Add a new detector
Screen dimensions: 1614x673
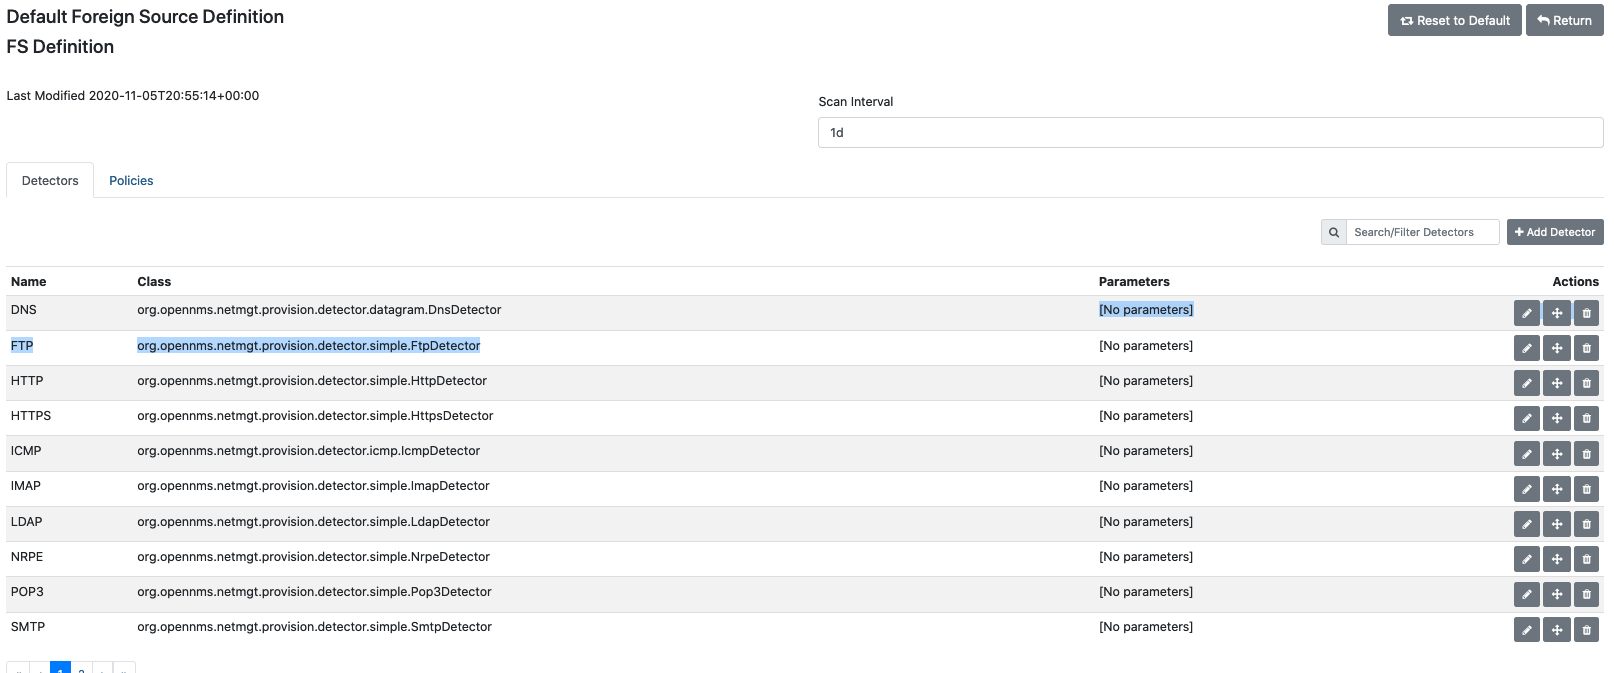1554,232
